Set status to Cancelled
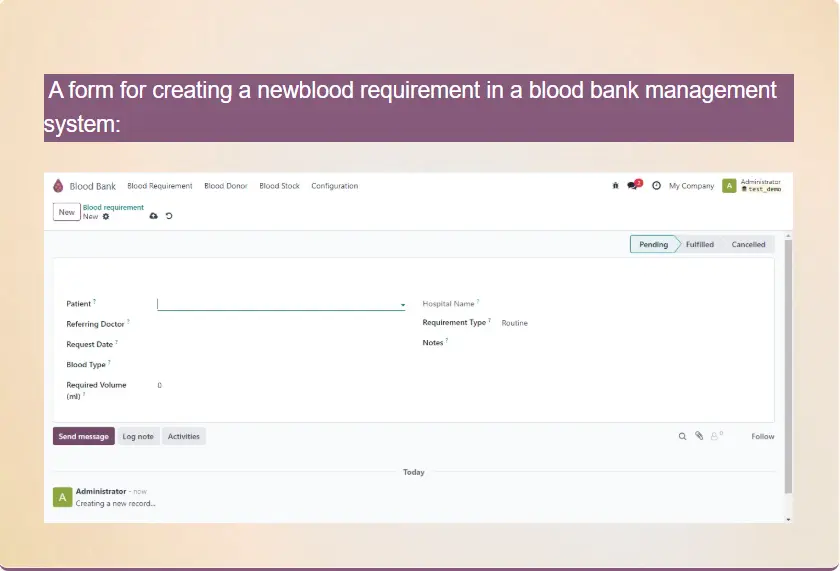Viewport: 840px width, 571px height. [x=748, y=244]
